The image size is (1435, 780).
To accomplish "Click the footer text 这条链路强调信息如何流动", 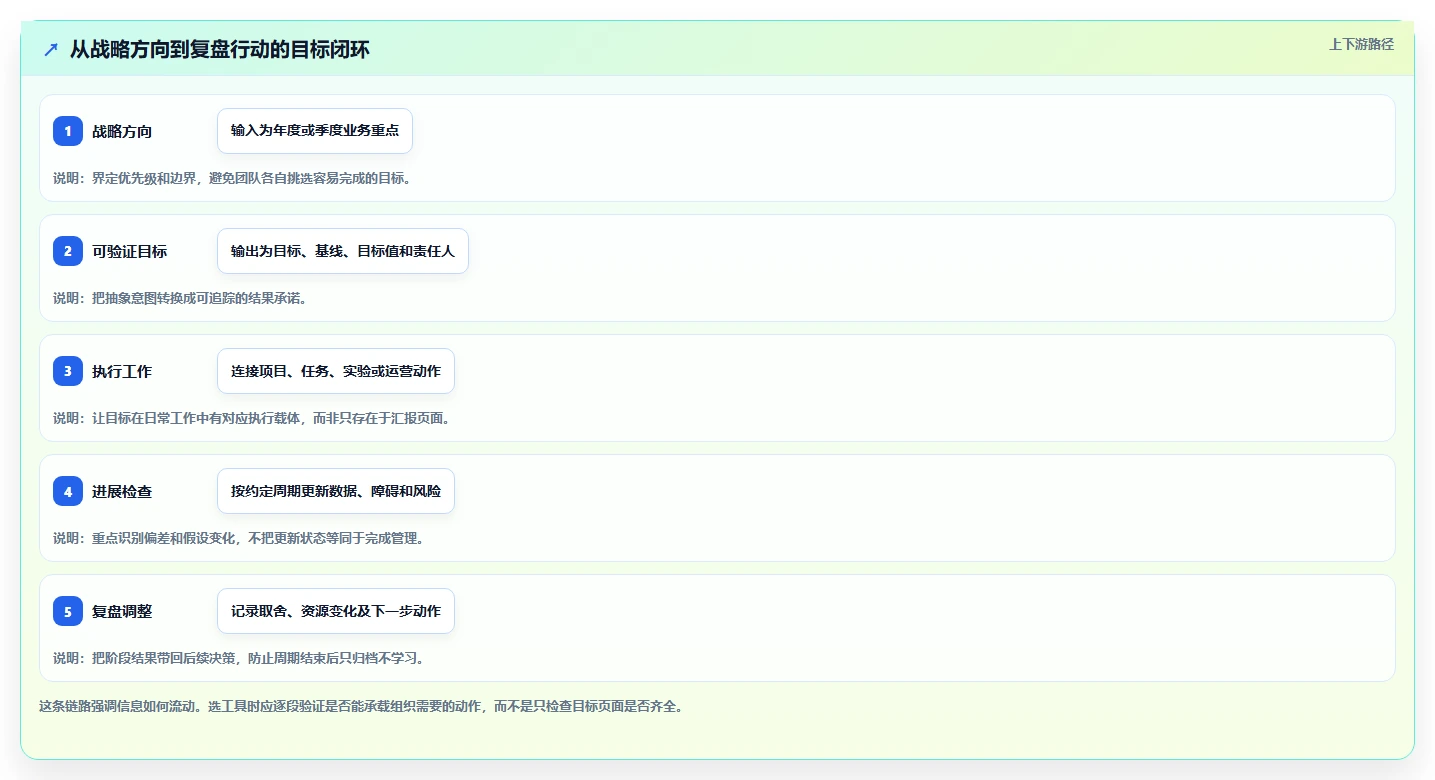I will [x=361, y=706].
